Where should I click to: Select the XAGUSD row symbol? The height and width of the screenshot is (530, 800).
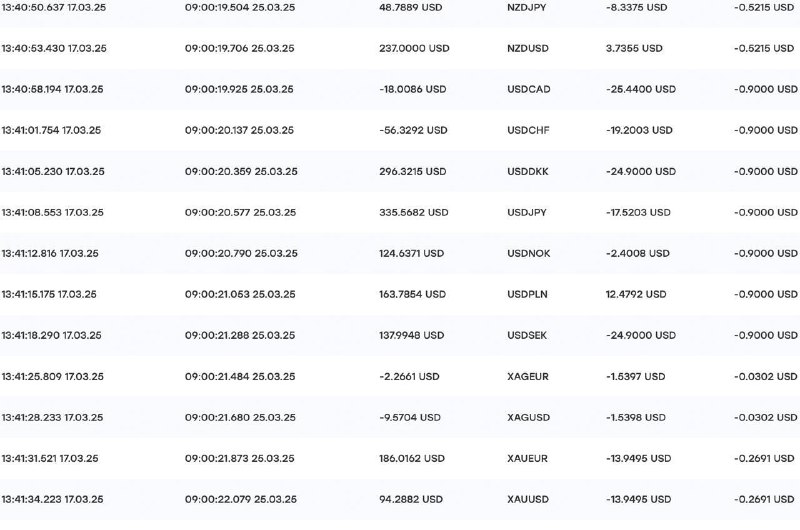[x=529, y=417]
